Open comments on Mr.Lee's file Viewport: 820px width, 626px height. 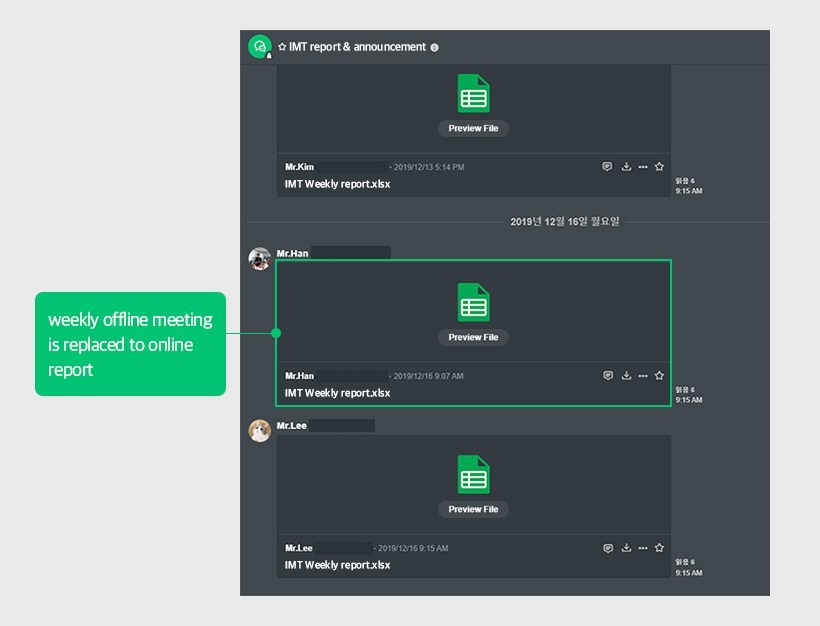607,548
